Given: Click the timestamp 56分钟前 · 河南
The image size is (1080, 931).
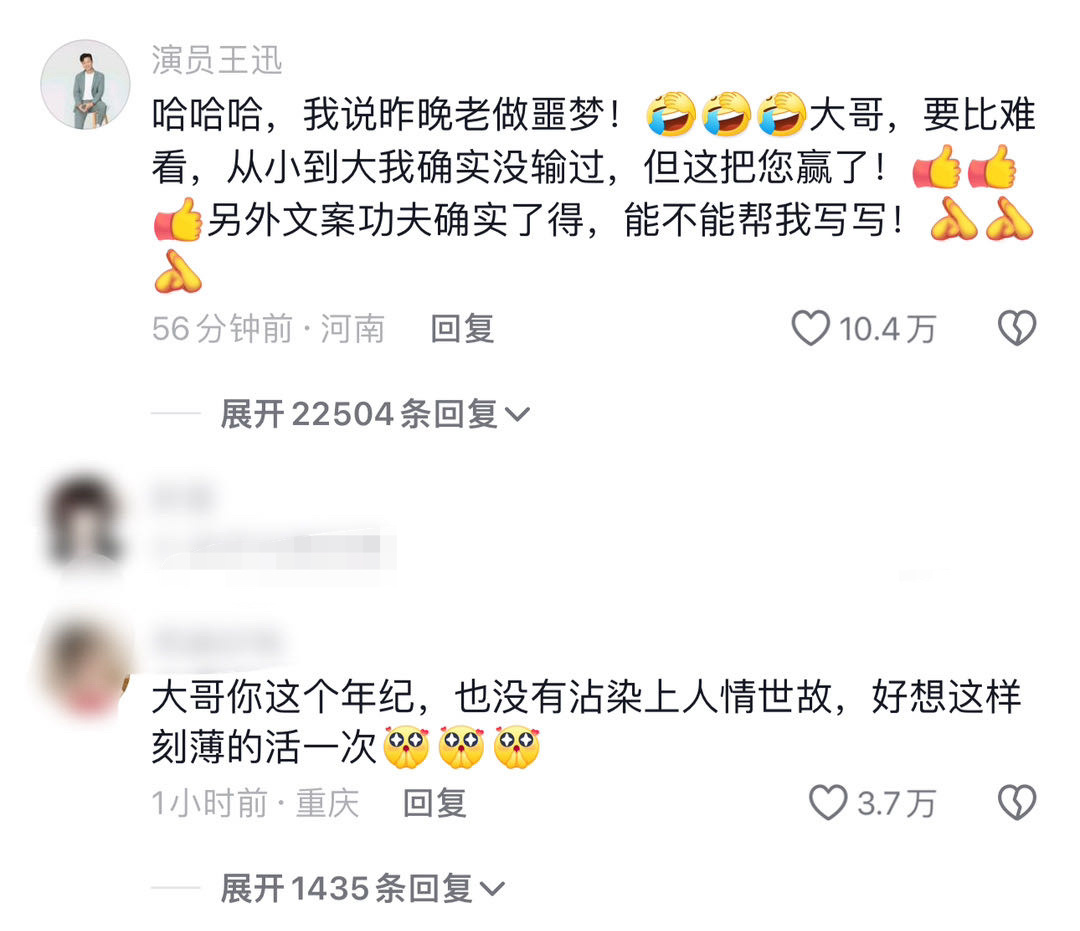Looking at the screenshot, I should point(268,328).
